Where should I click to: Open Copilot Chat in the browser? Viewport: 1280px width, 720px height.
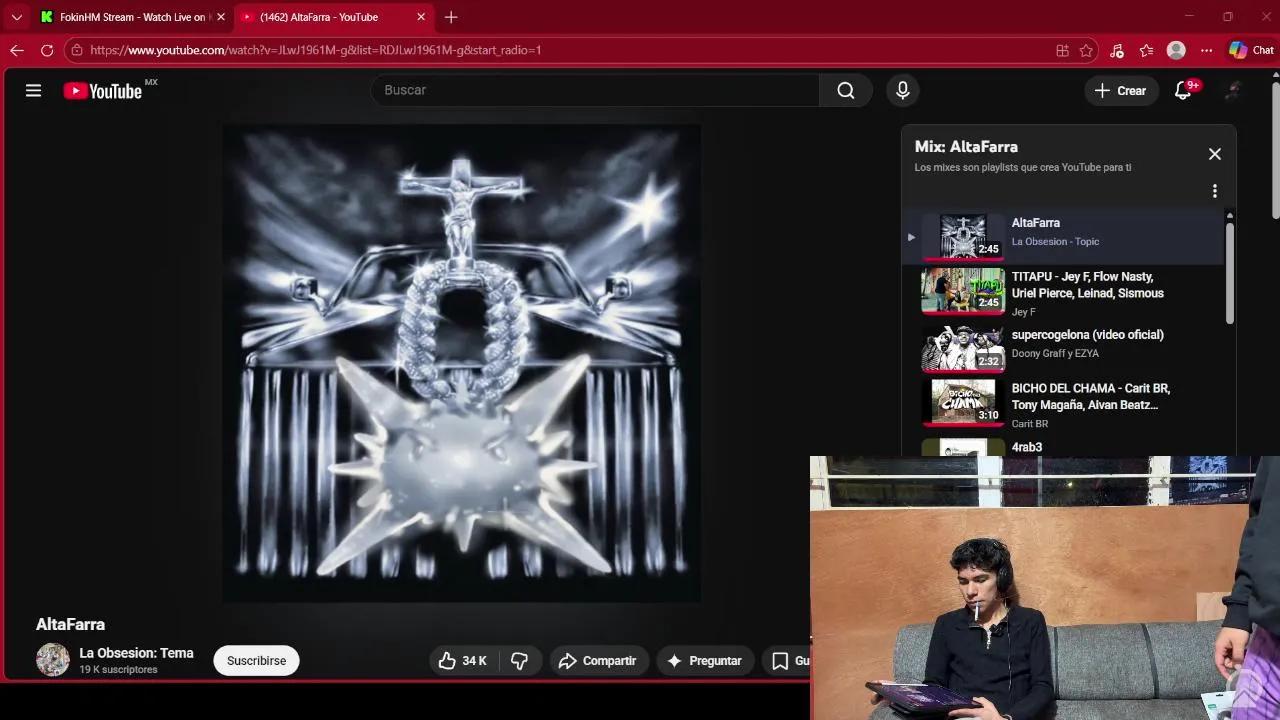(x=1251, y=50)
